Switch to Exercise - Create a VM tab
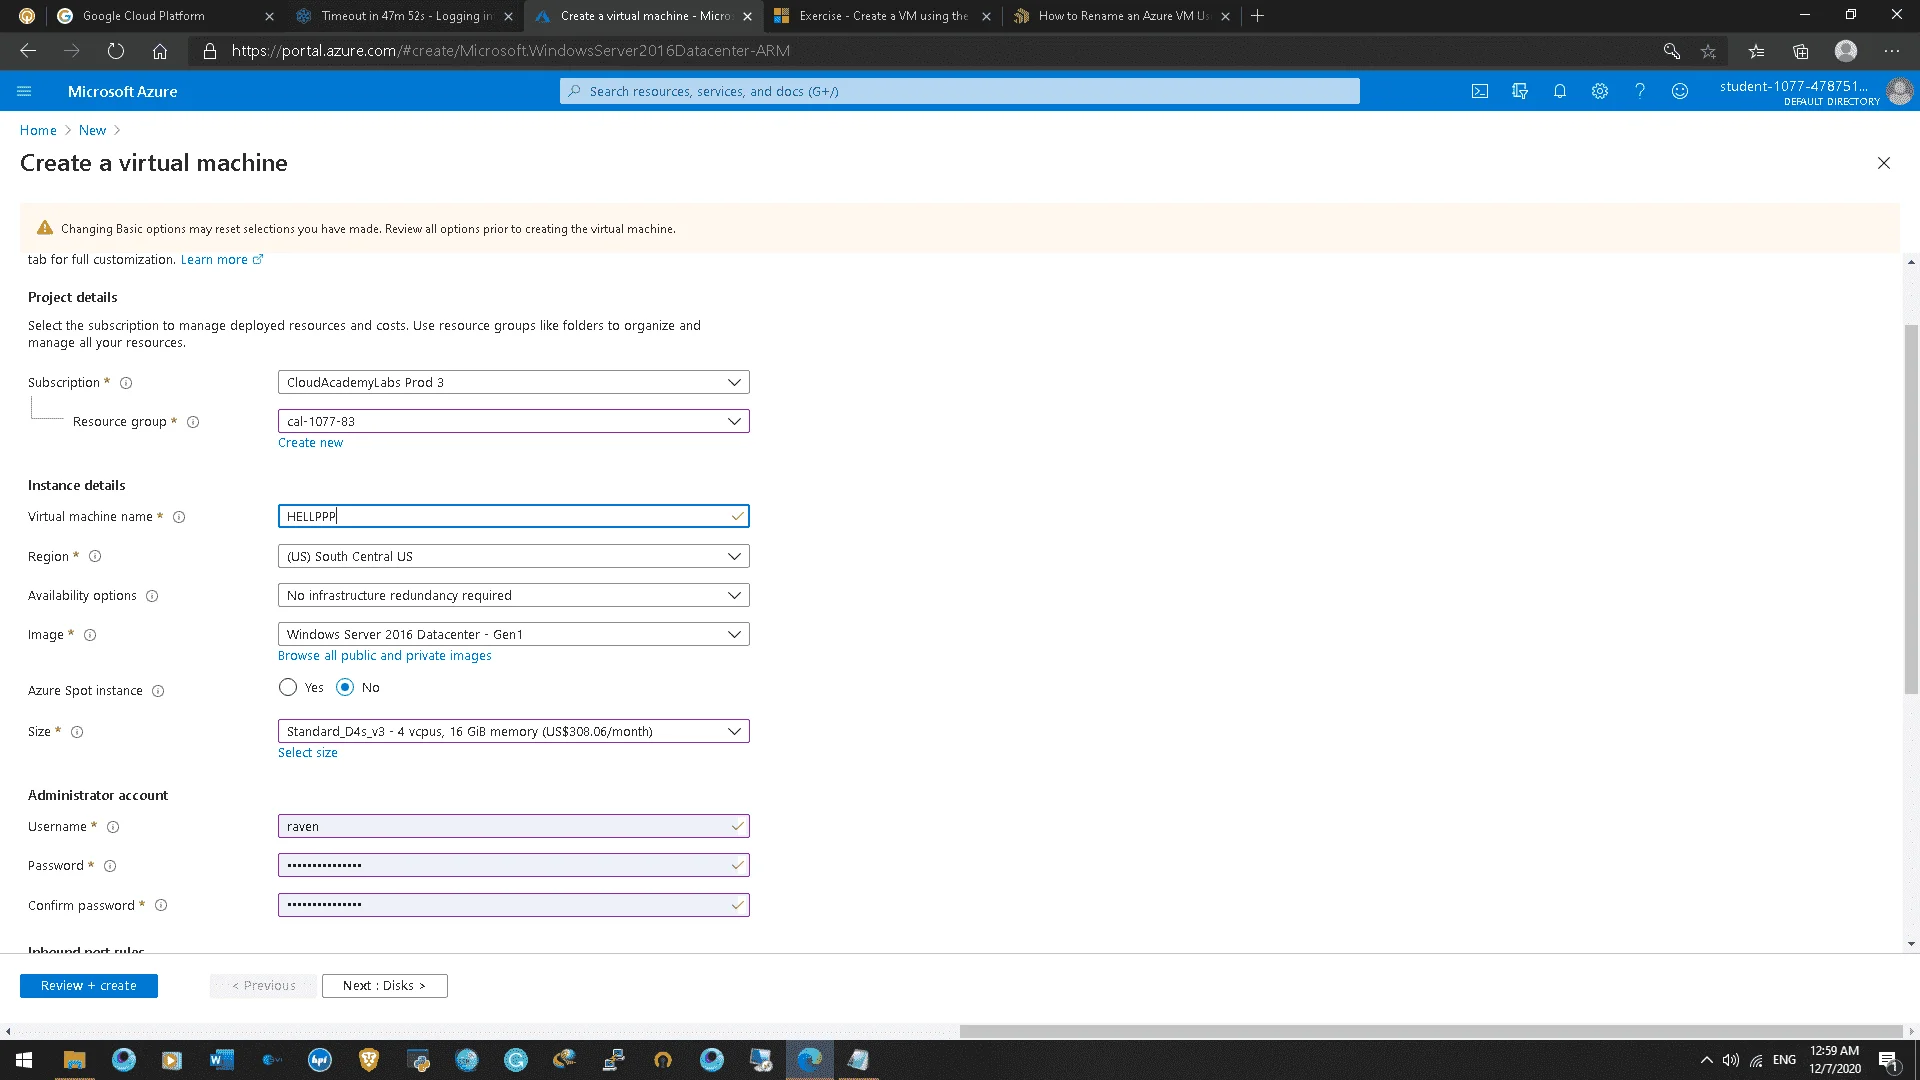Image resolution: width=1920 pixels, height=1080 pixels. point(883,16)
